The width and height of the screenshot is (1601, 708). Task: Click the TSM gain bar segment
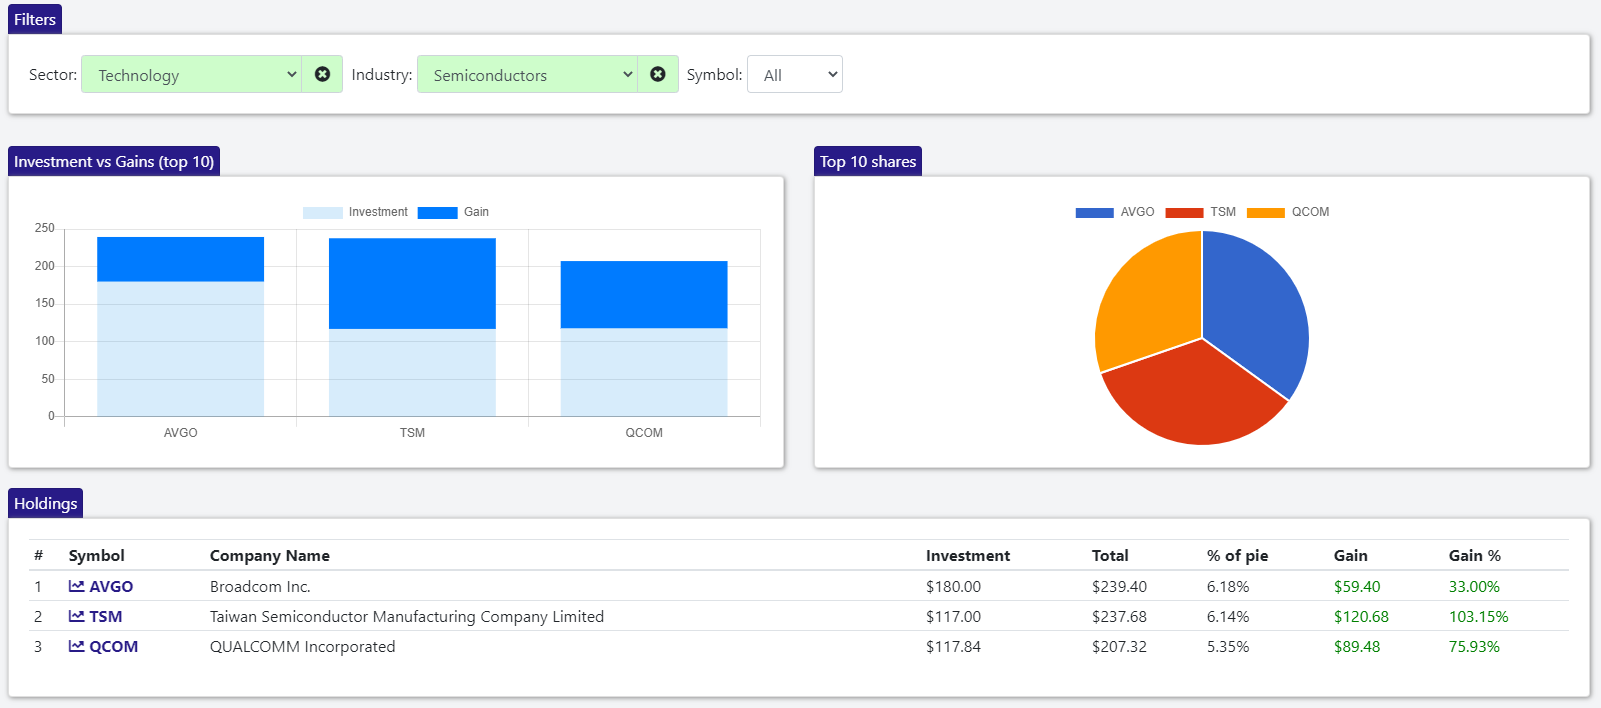[412, 284]
